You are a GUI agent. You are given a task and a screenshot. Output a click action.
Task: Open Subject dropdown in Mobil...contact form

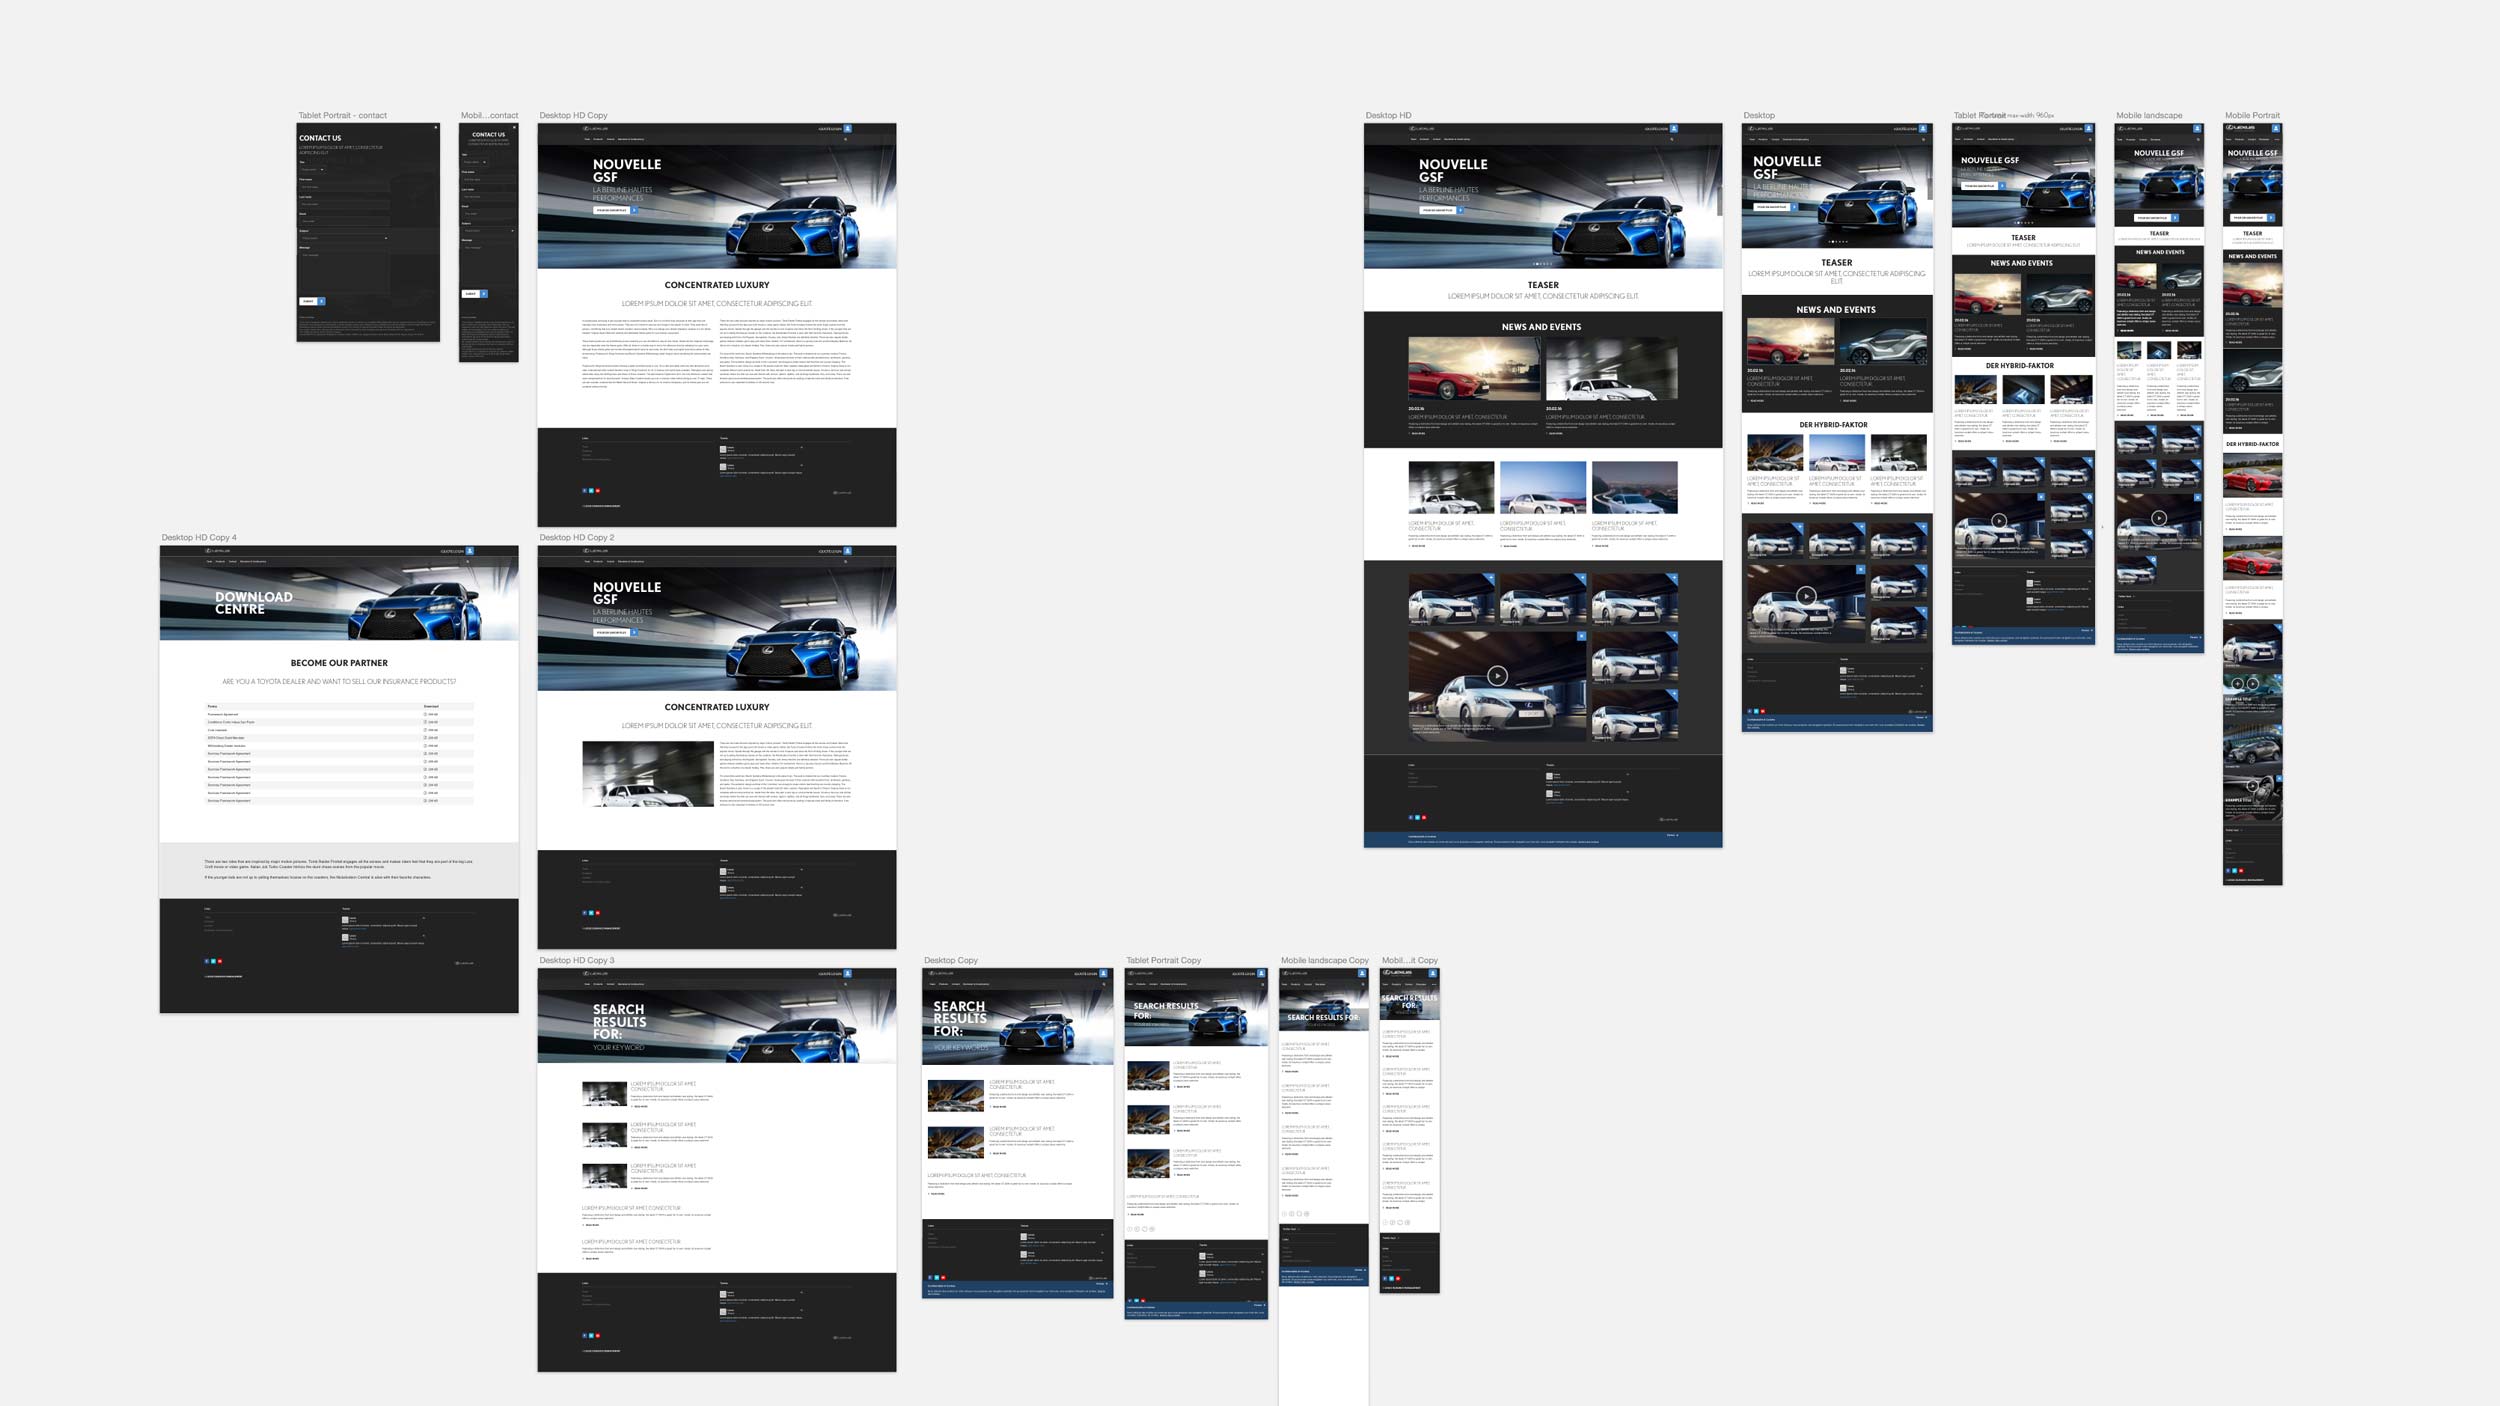point(489,231)
